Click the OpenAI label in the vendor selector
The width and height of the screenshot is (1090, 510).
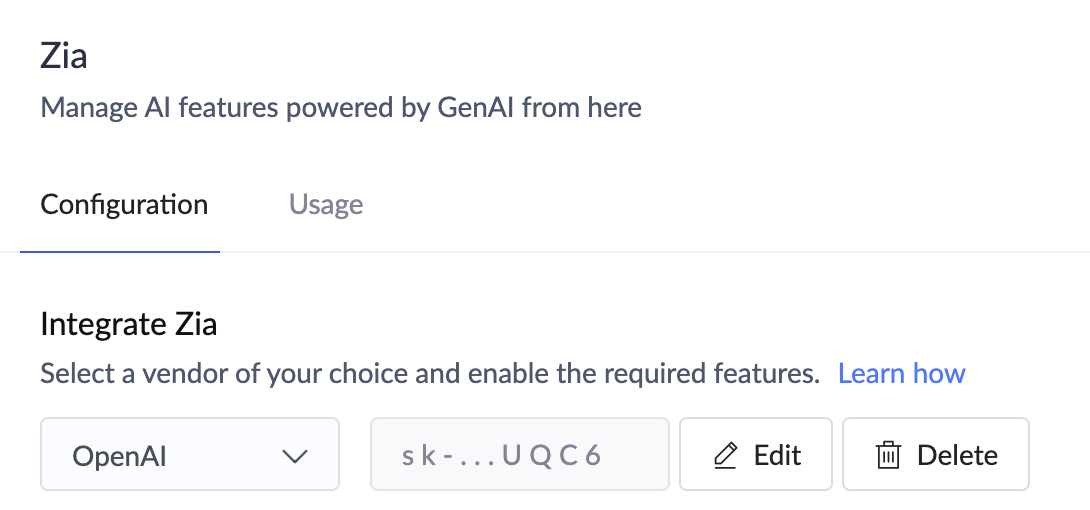(x=119, y=456)
